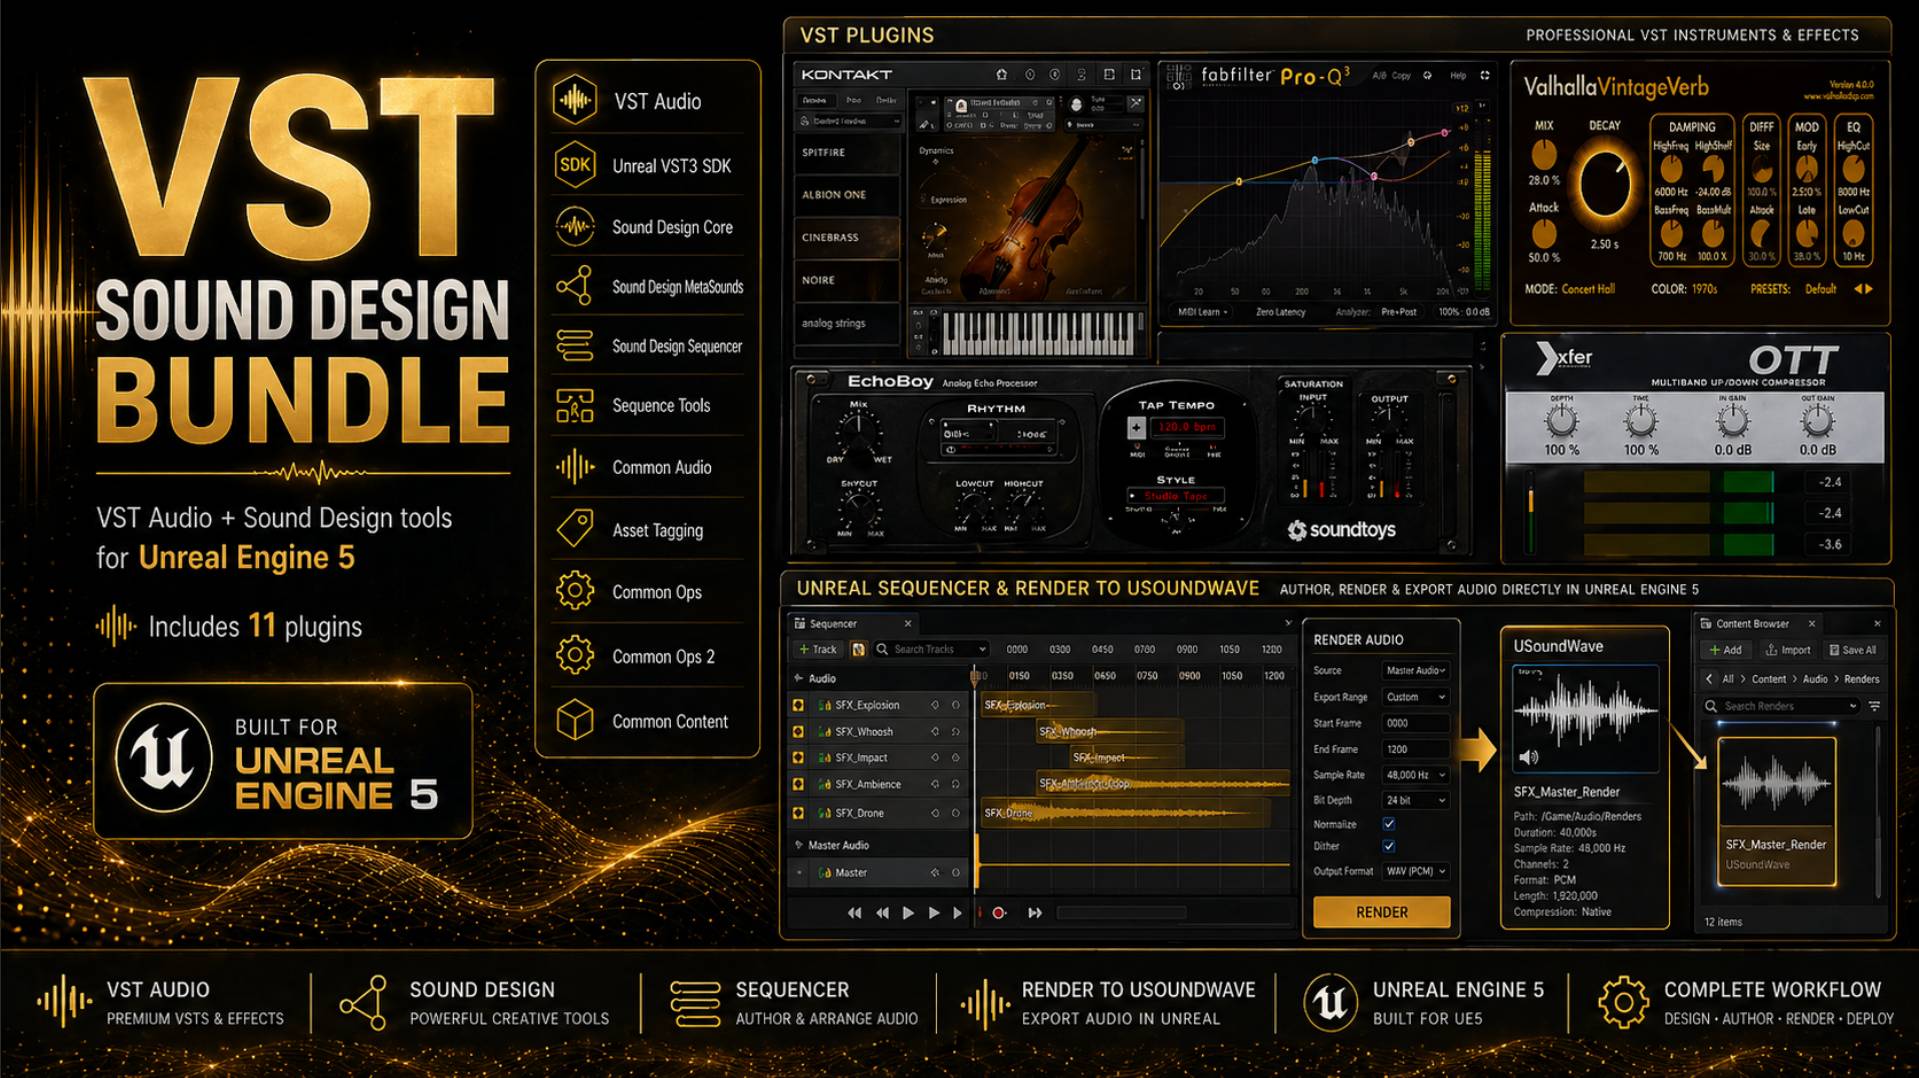The width and height of the screenshot is (1919, 1078).
Task: Expand the Output Format WAV dropdown
Action: click(1415, 872)
